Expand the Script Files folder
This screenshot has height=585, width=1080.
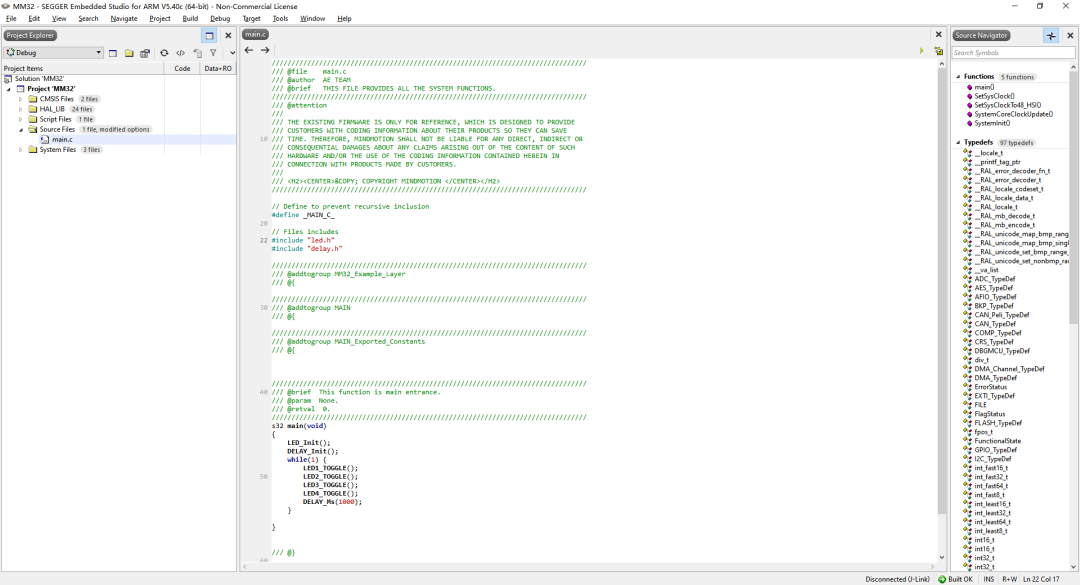pyautogui.click(x=21, y=119)
